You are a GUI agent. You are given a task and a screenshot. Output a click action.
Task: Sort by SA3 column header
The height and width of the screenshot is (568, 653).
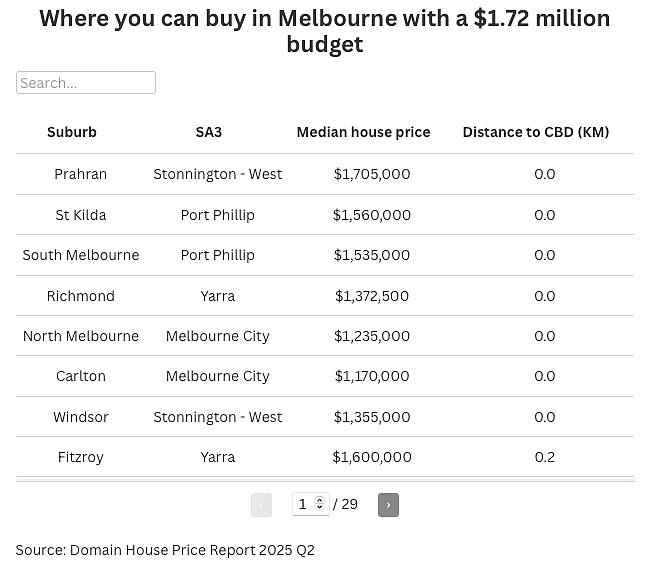pos(209,132)
